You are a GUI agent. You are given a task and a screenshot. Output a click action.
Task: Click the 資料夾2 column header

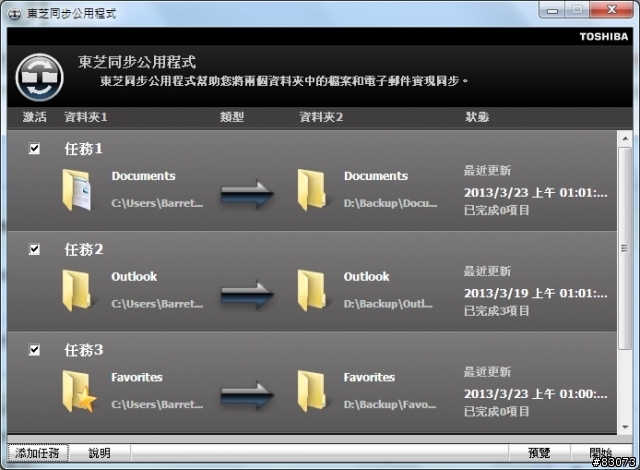tap(321, 117)
